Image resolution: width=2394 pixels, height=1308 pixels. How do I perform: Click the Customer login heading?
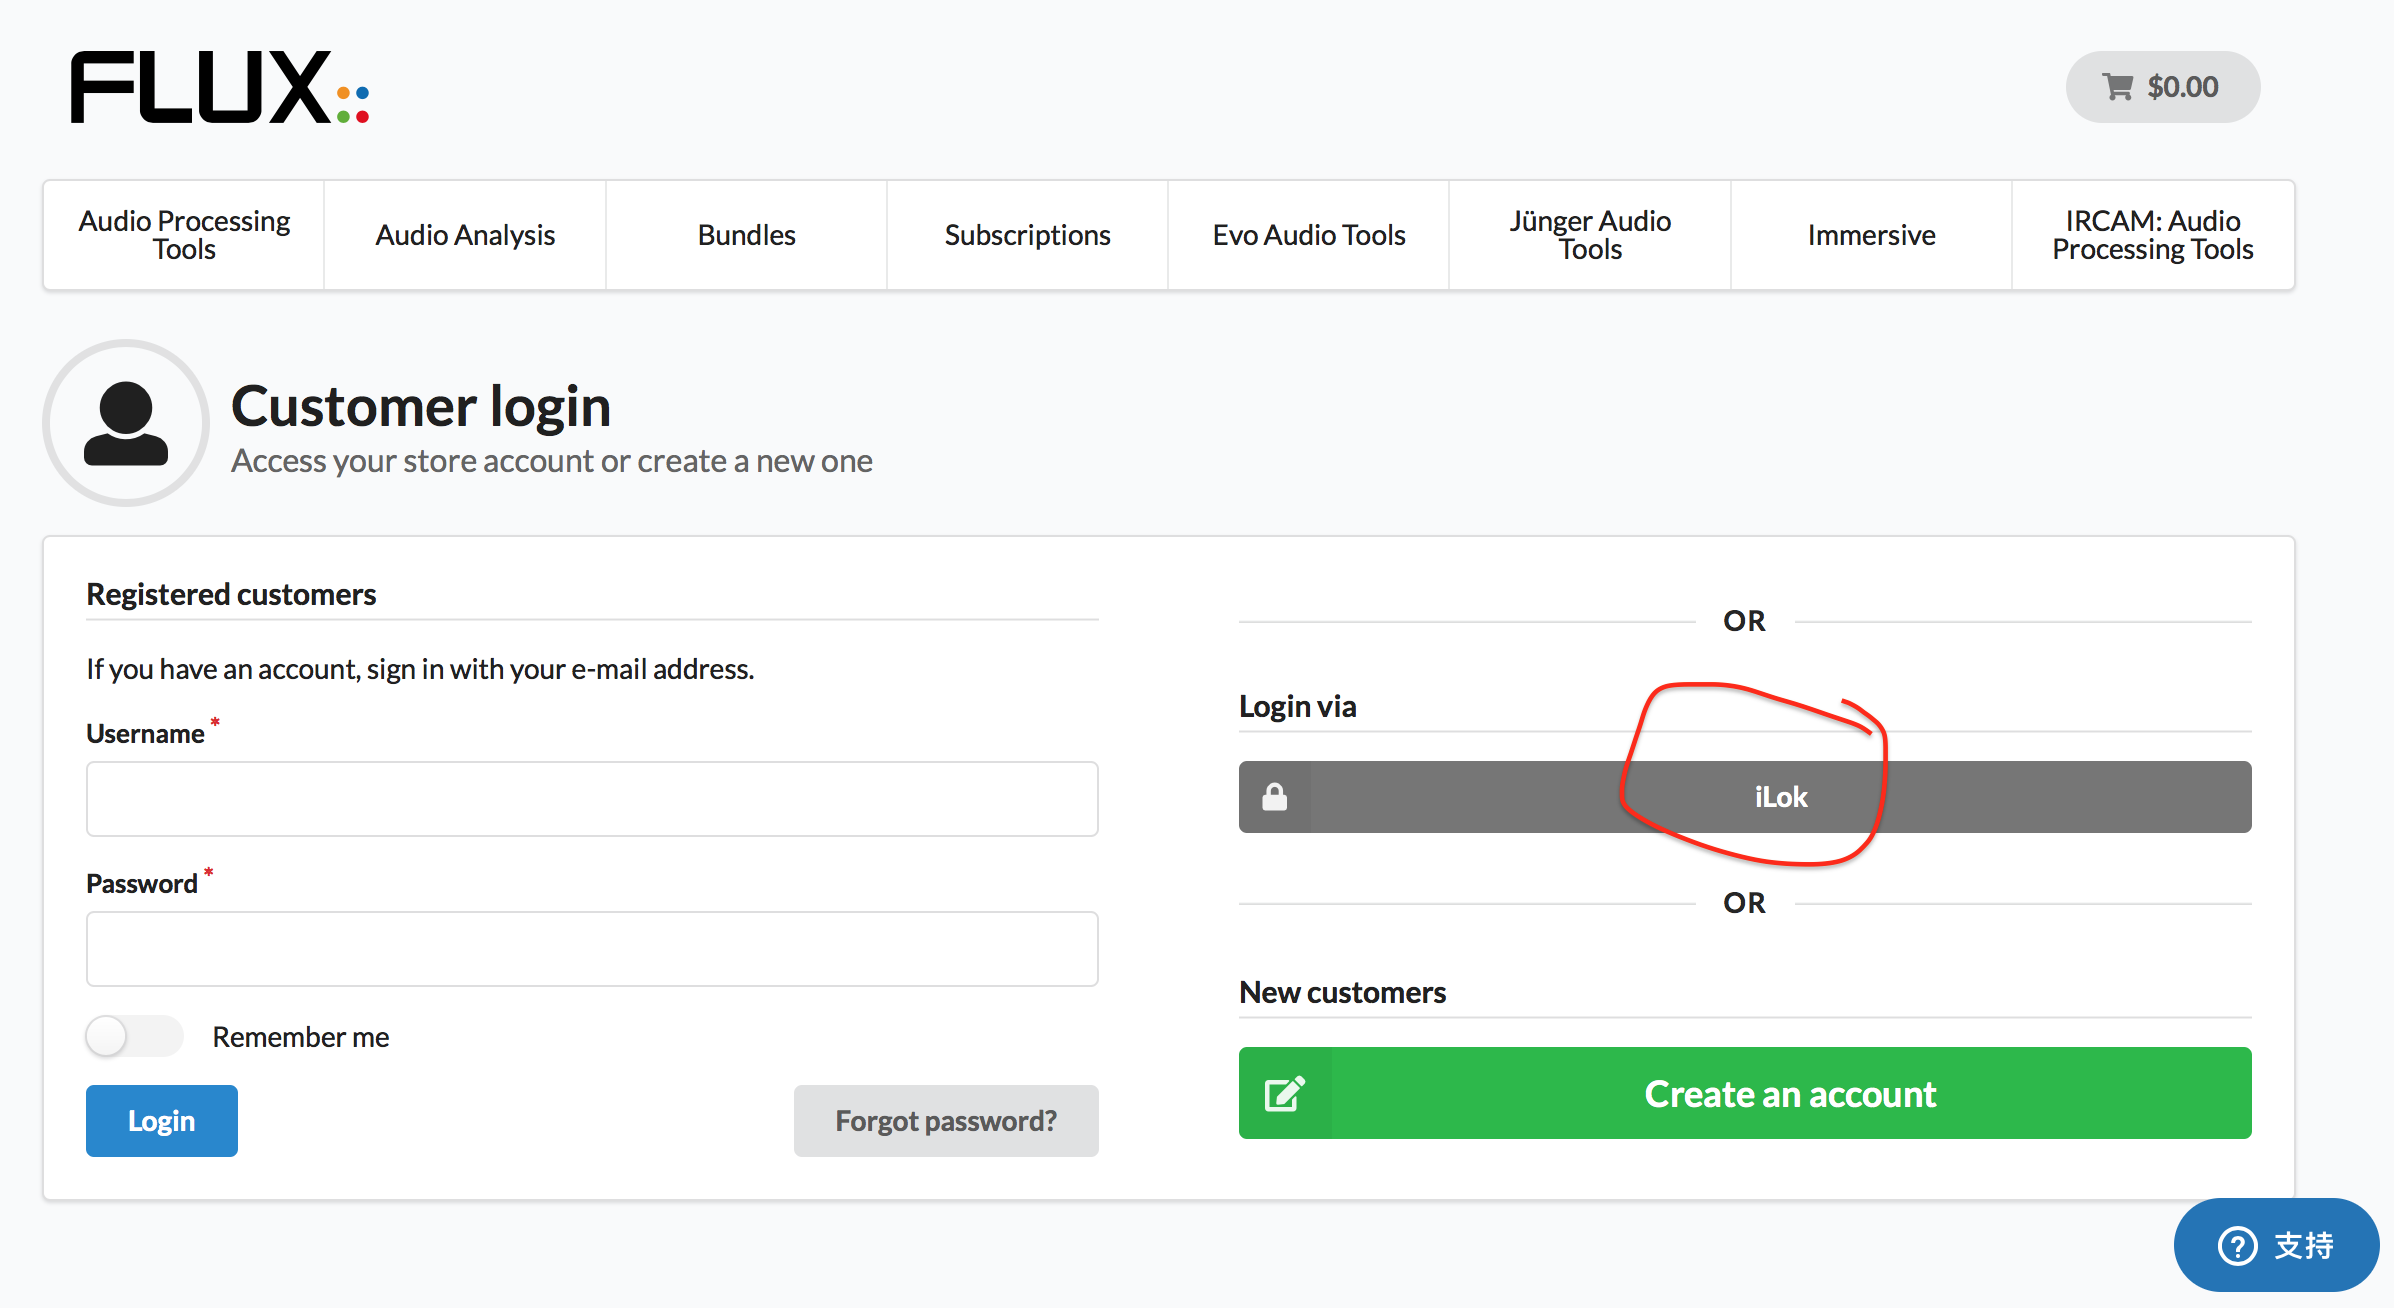pos(421,406)
